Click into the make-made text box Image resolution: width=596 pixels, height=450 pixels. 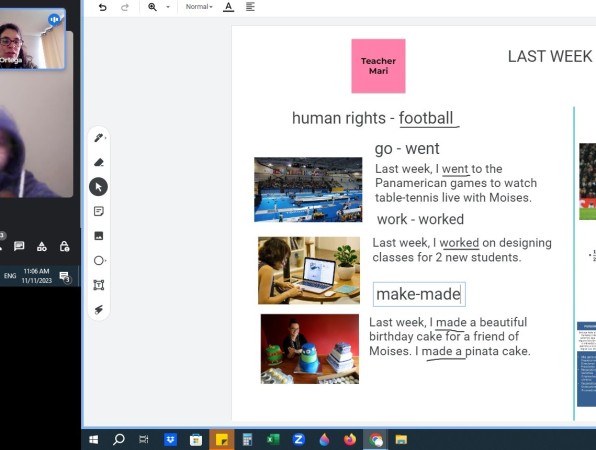coord(419,294)
